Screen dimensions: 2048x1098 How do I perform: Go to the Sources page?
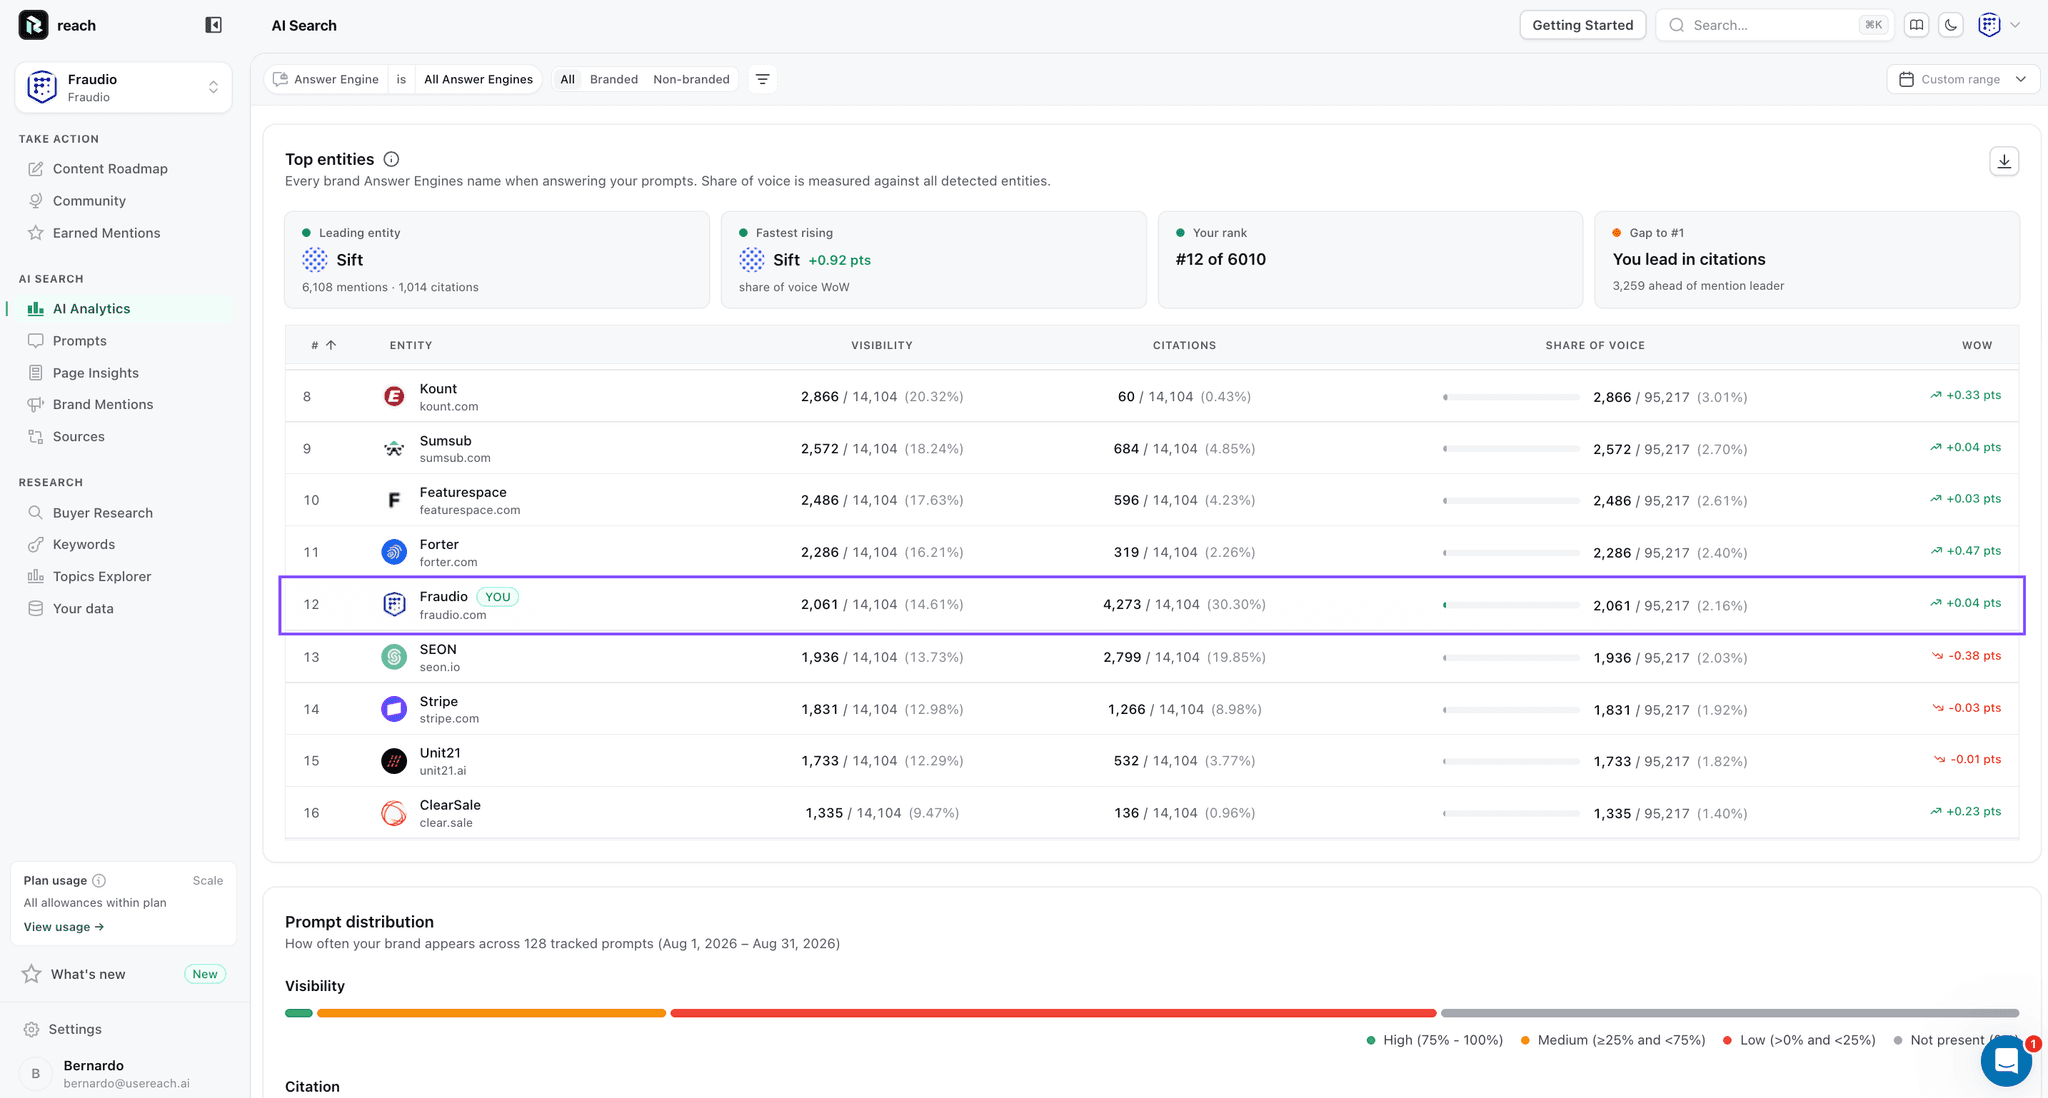coord(78,436)
